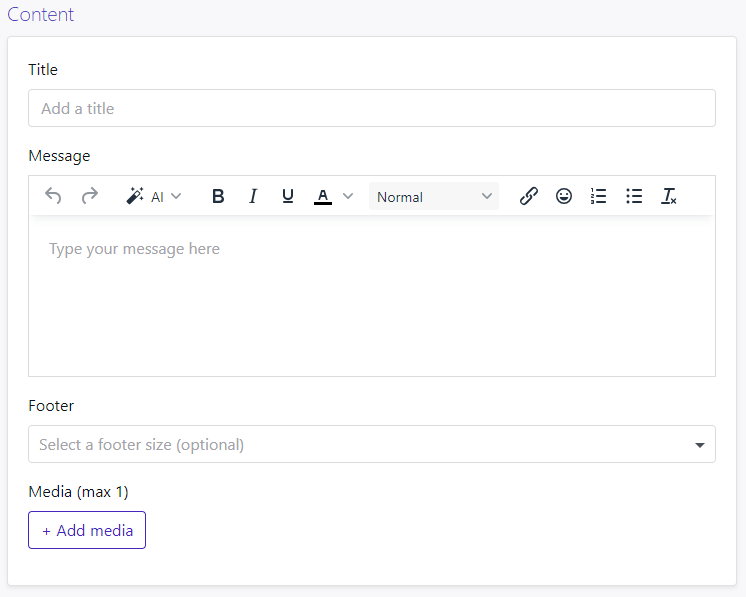Viewport: 746px width, 597px height.
Task: Click the '+ Add media' button
Action: [x=87, y=530]
